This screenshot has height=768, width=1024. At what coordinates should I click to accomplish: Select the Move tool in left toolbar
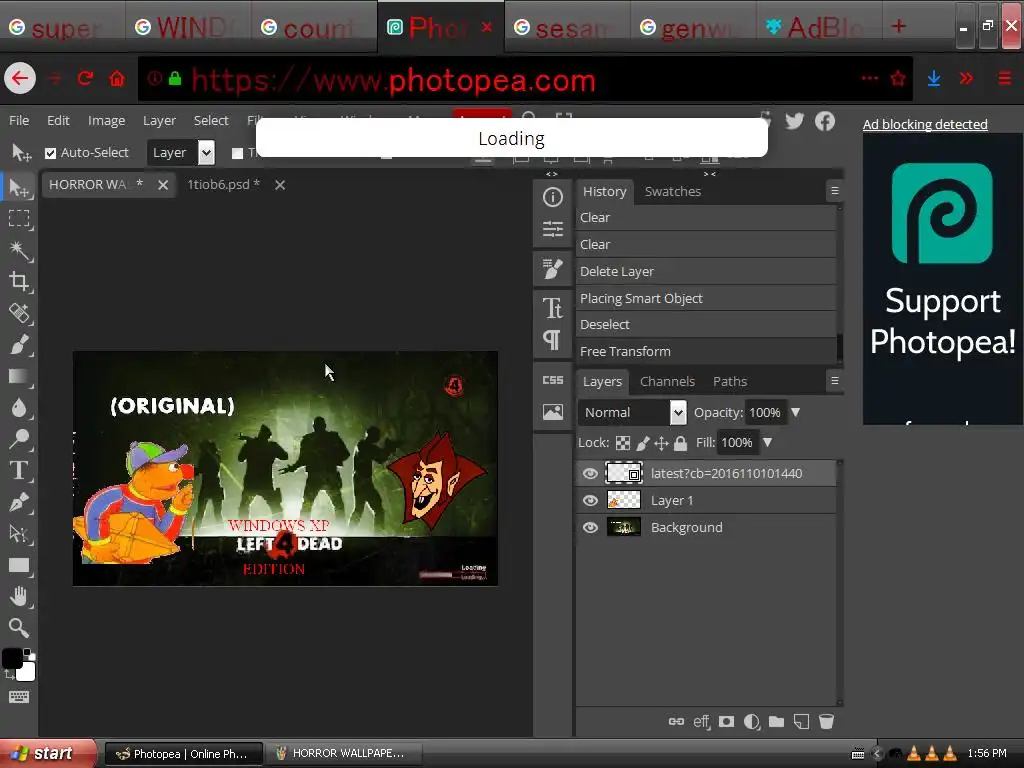(19, 187)
